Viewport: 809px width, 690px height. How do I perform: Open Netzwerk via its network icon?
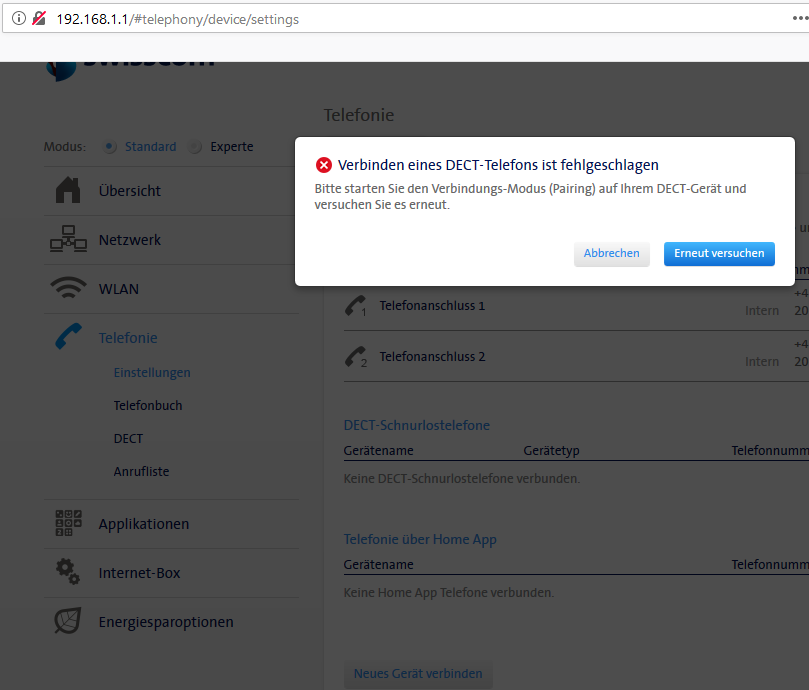click(68, 239)
